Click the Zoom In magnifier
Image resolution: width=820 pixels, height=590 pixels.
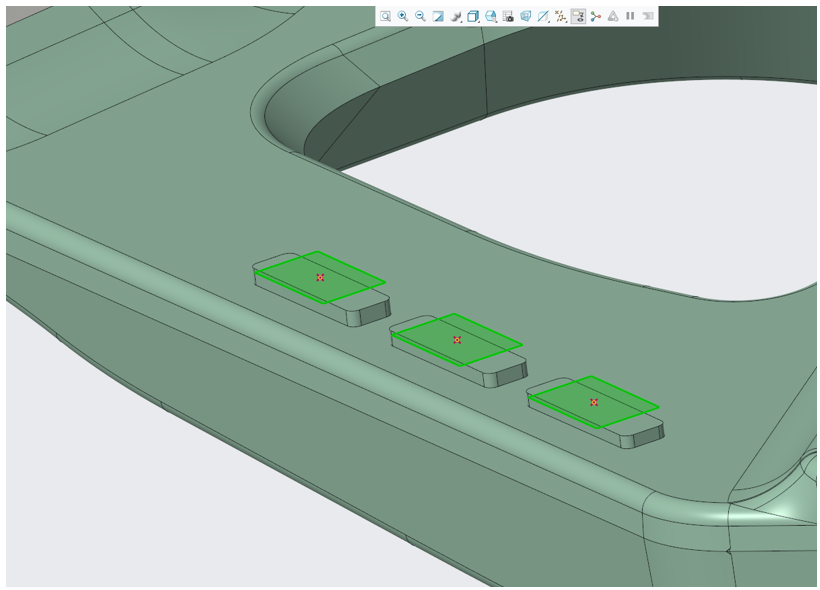(x=403, y=16)
